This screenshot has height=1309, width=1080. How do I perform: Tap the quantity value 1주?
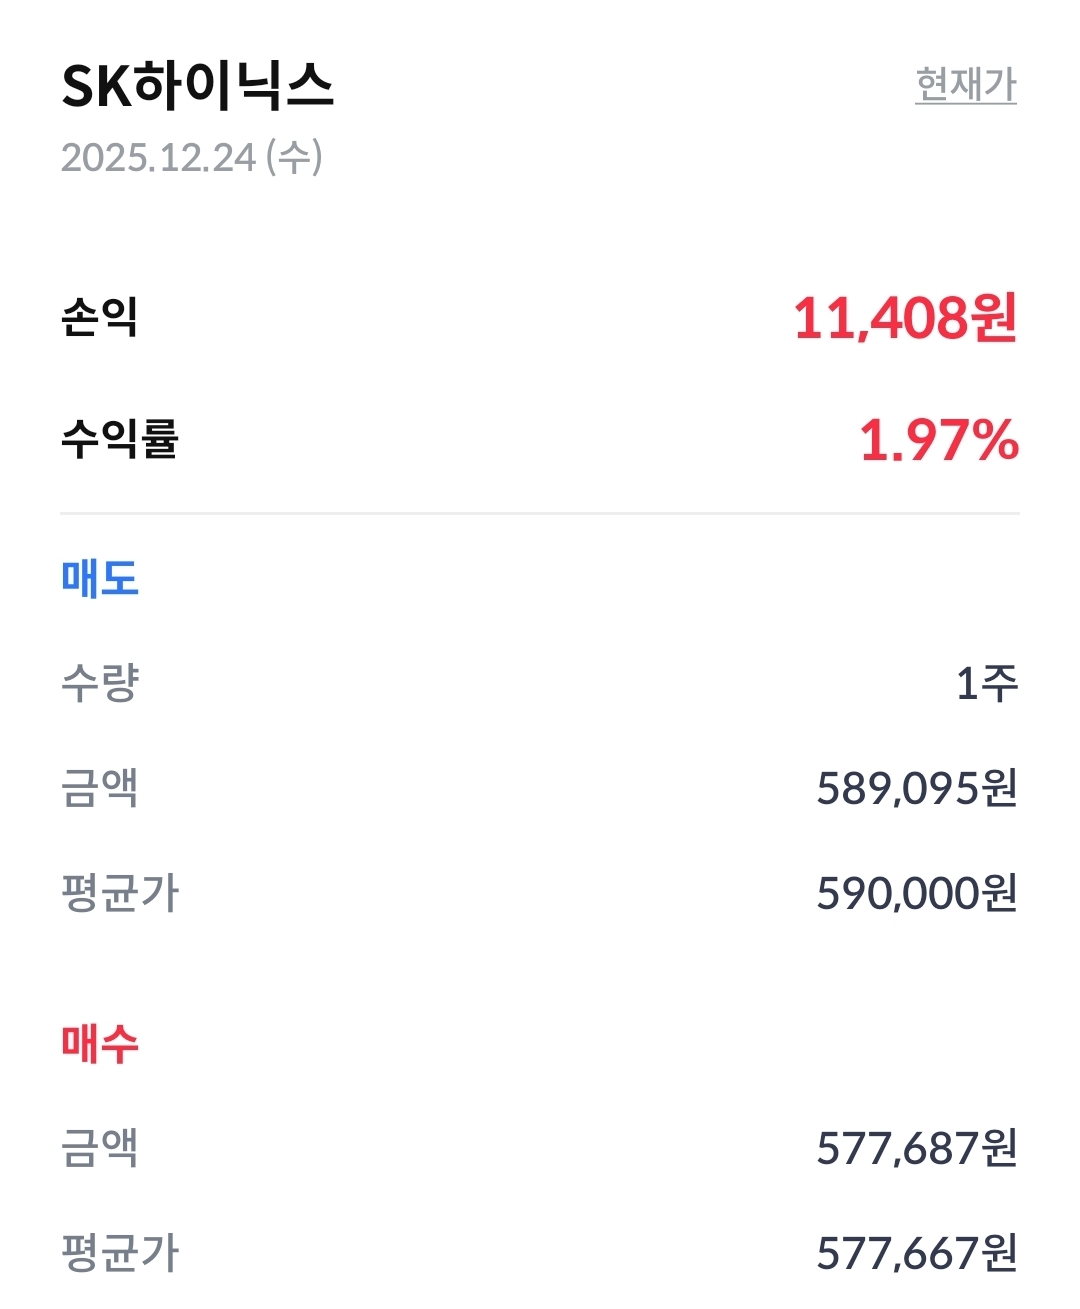(986, 684)
